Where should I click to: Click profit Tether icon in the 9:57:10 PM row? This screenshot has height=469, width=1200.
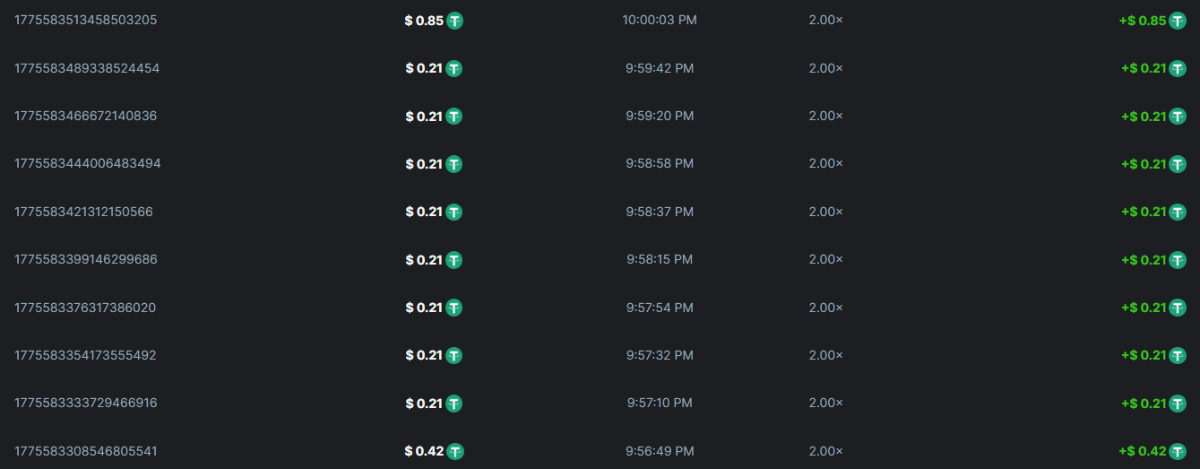coord(1180,403)
